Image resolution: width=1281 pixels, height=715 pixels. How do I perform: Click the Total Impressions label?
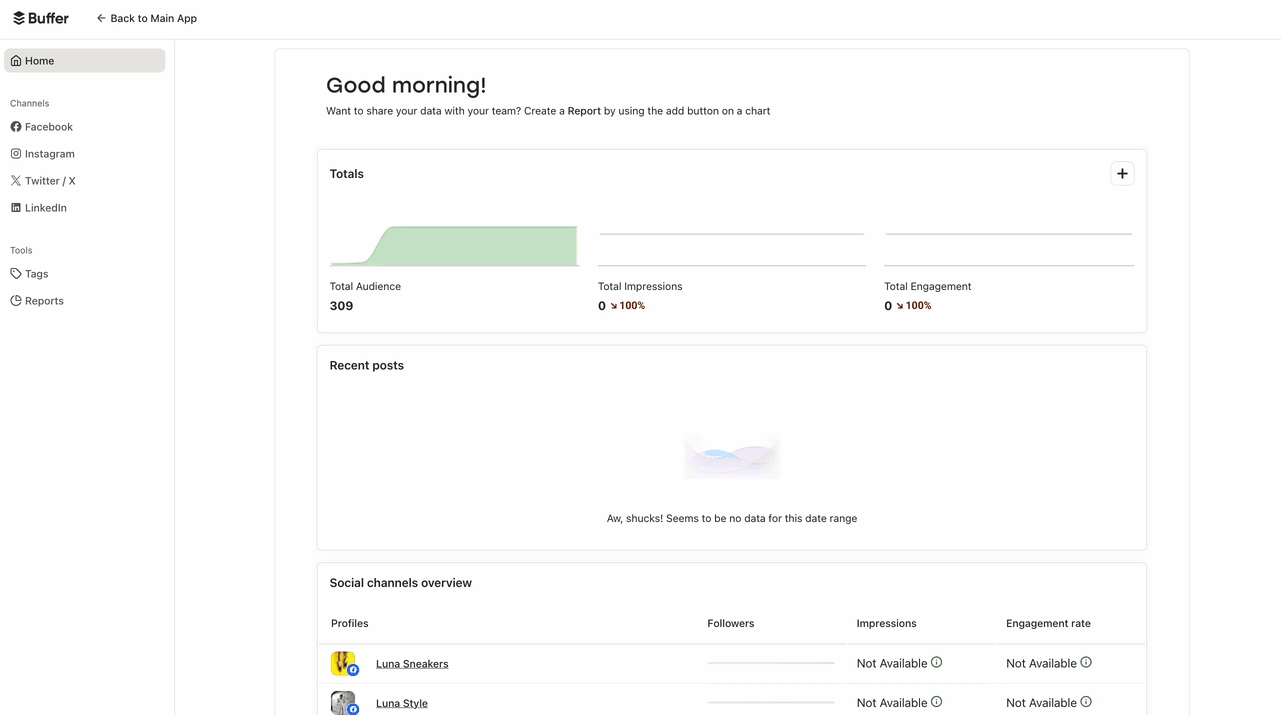click(640, 286)
